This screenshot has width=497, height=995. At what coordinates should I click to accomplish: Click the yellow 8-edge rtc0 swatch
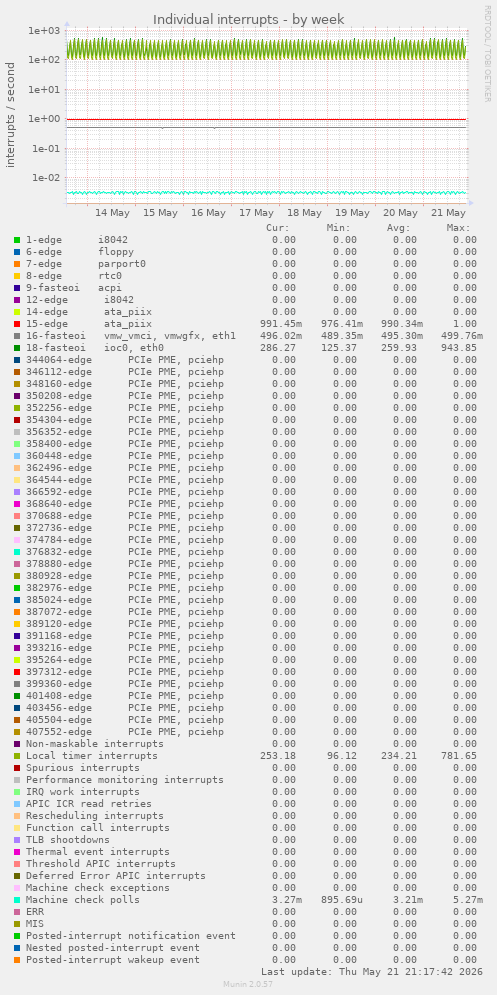(17, 276)
